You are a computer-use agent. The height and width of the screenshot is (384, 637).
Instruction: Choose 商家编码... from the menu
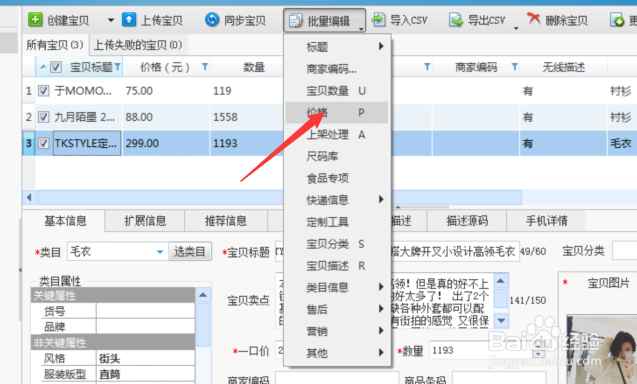[x=337, y=69]
